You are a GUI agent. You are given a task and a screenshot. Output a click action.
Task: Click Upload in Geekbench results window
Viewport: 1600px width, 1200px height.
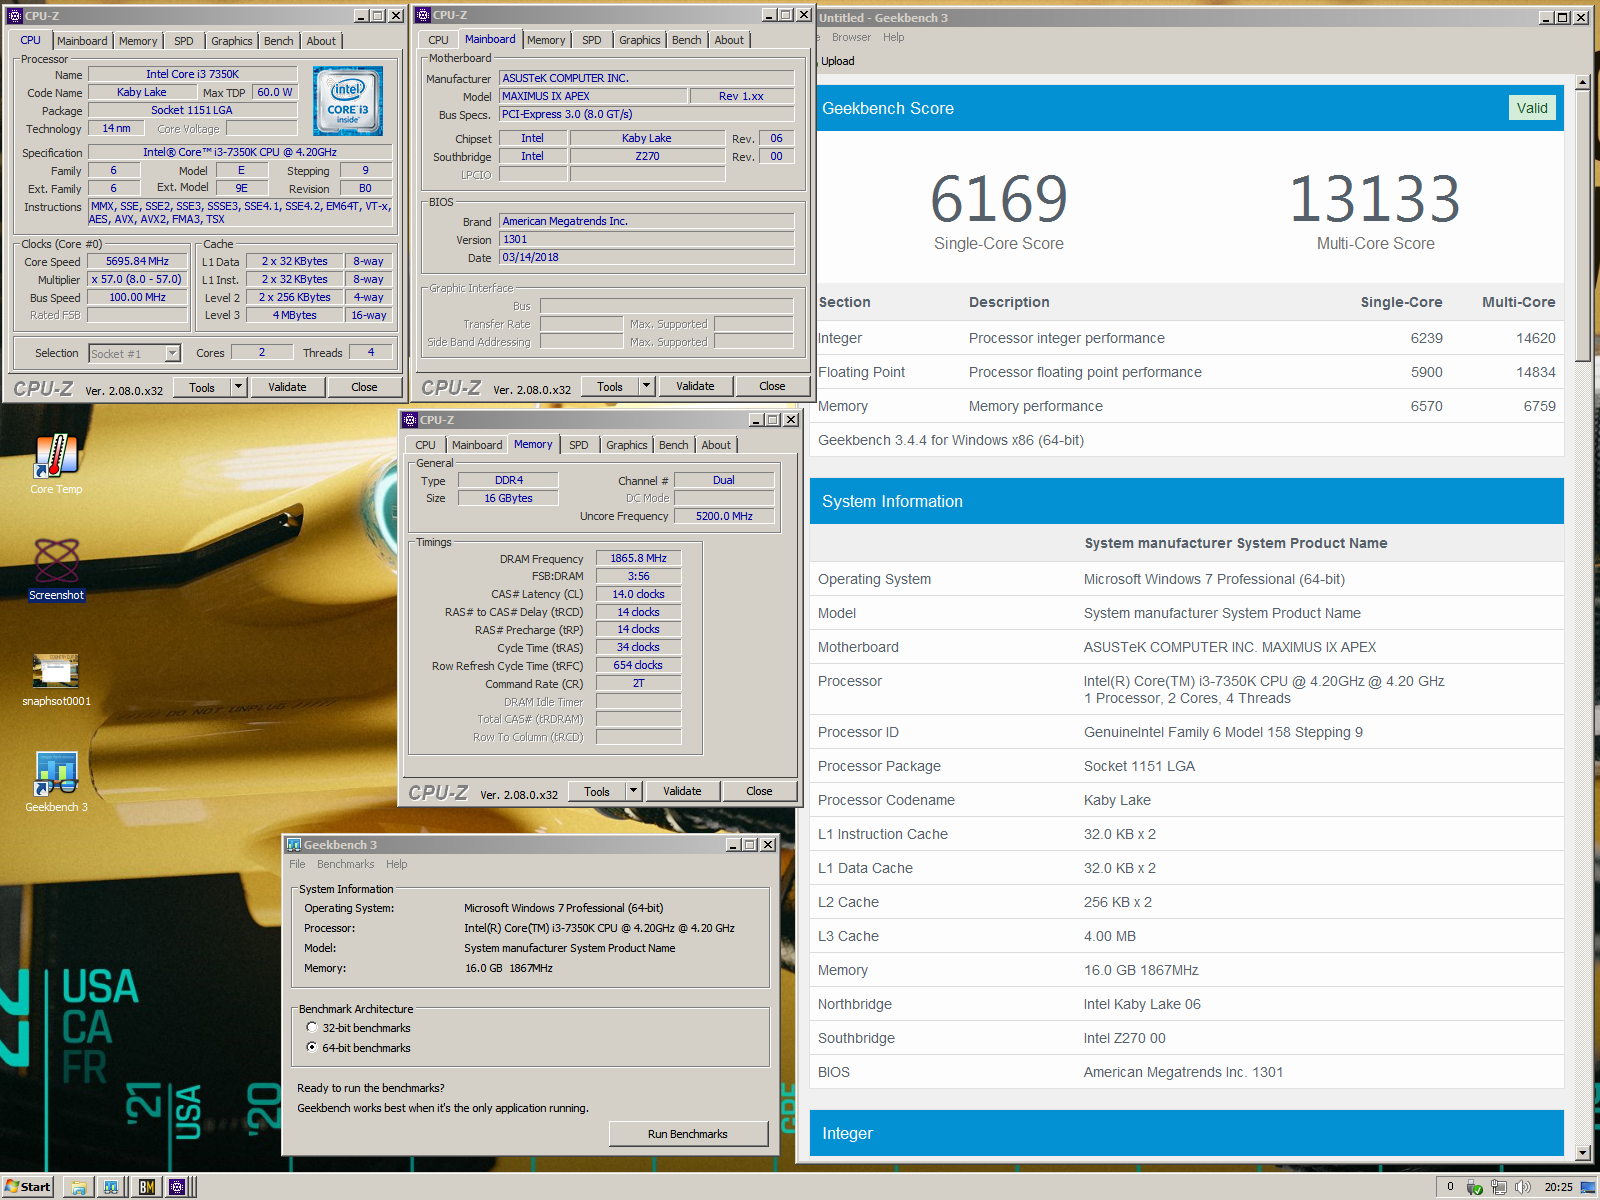[x=838, y=61]
